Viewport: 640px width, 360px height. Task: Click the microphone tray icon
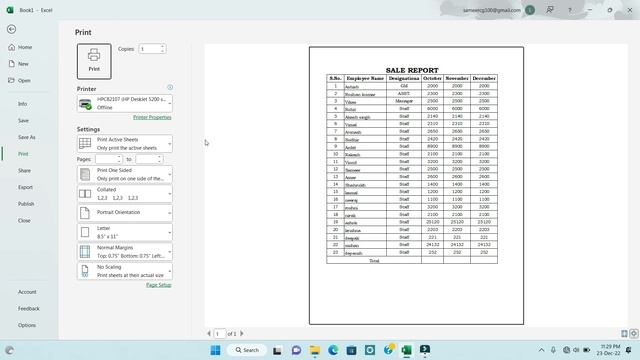[553, 350]
